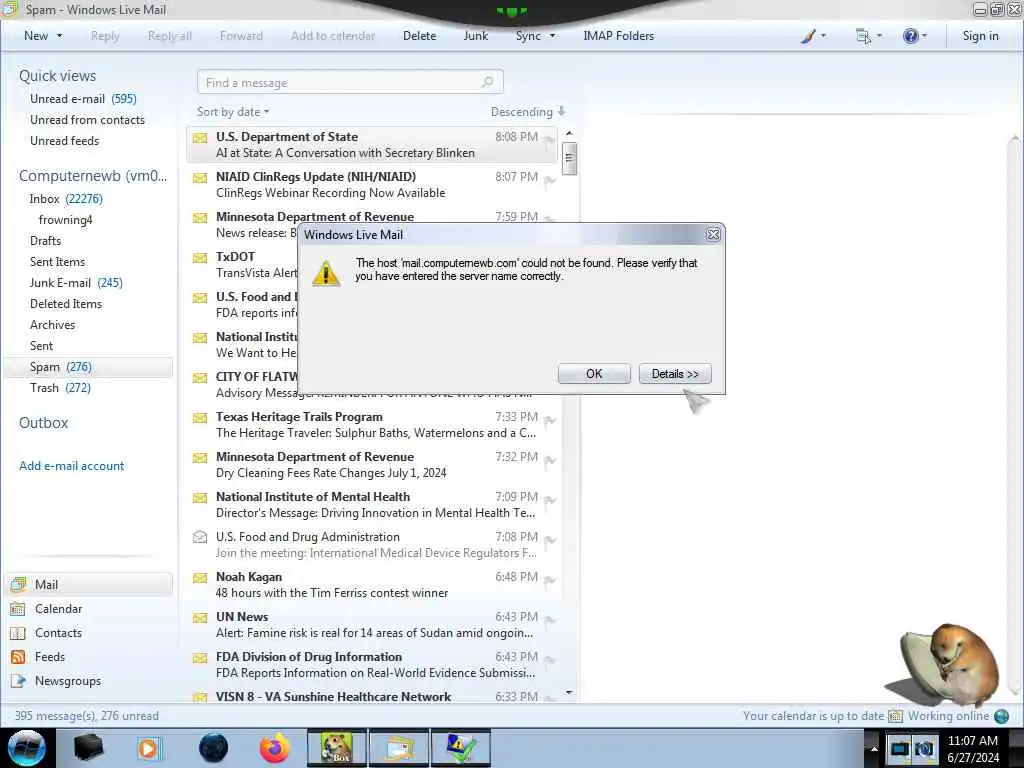Viewport: 1024px width, 768px height.
Task: Open National Institute of Mental Health 7:09 PM message
Action: [x=372, y=504]
